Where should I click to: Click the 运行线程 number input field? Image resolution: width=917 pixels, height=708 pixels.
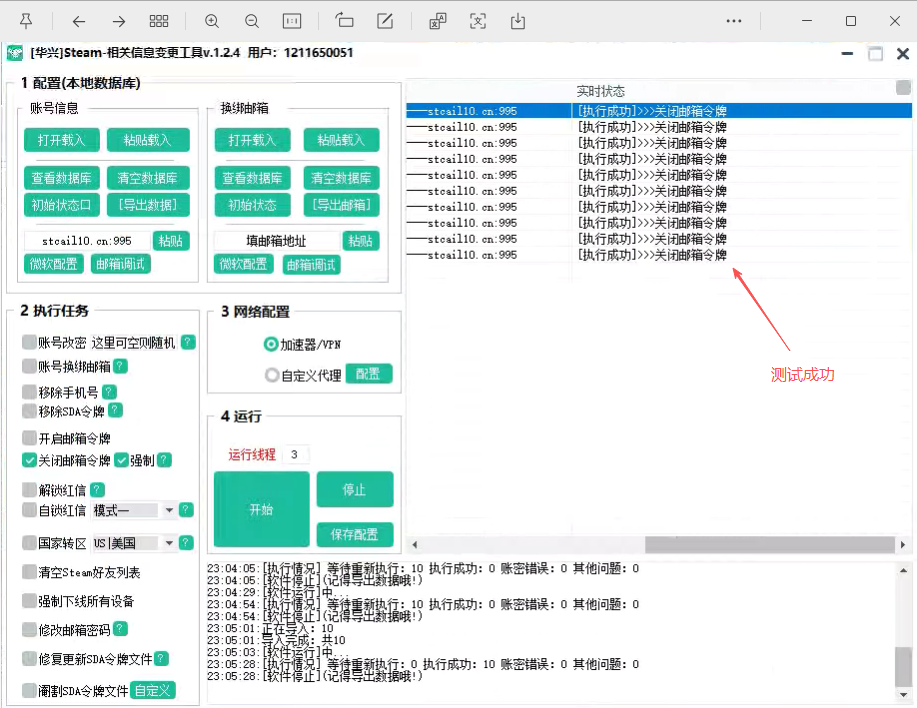[295, 455]
